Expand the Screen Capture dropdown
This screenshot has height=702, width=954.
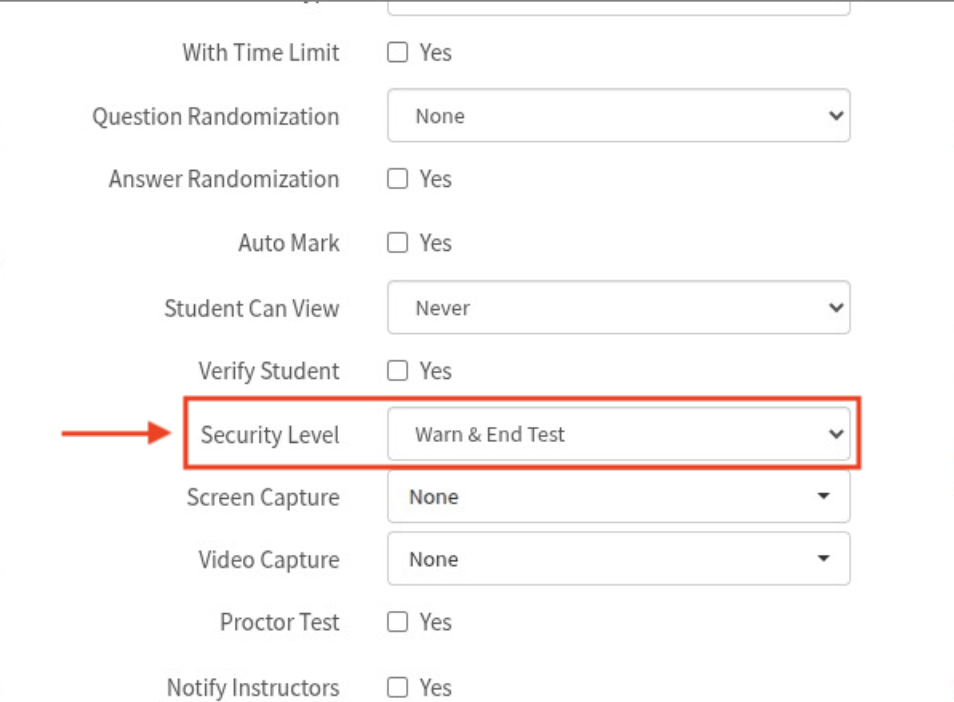click(x=618, y=497)
